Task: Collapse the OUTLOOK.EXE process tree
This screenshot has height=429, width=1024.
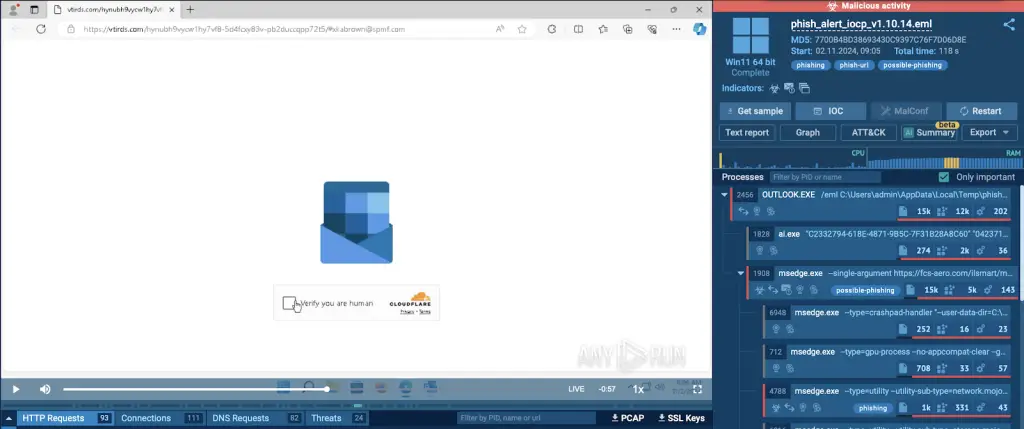Action: 724,195
